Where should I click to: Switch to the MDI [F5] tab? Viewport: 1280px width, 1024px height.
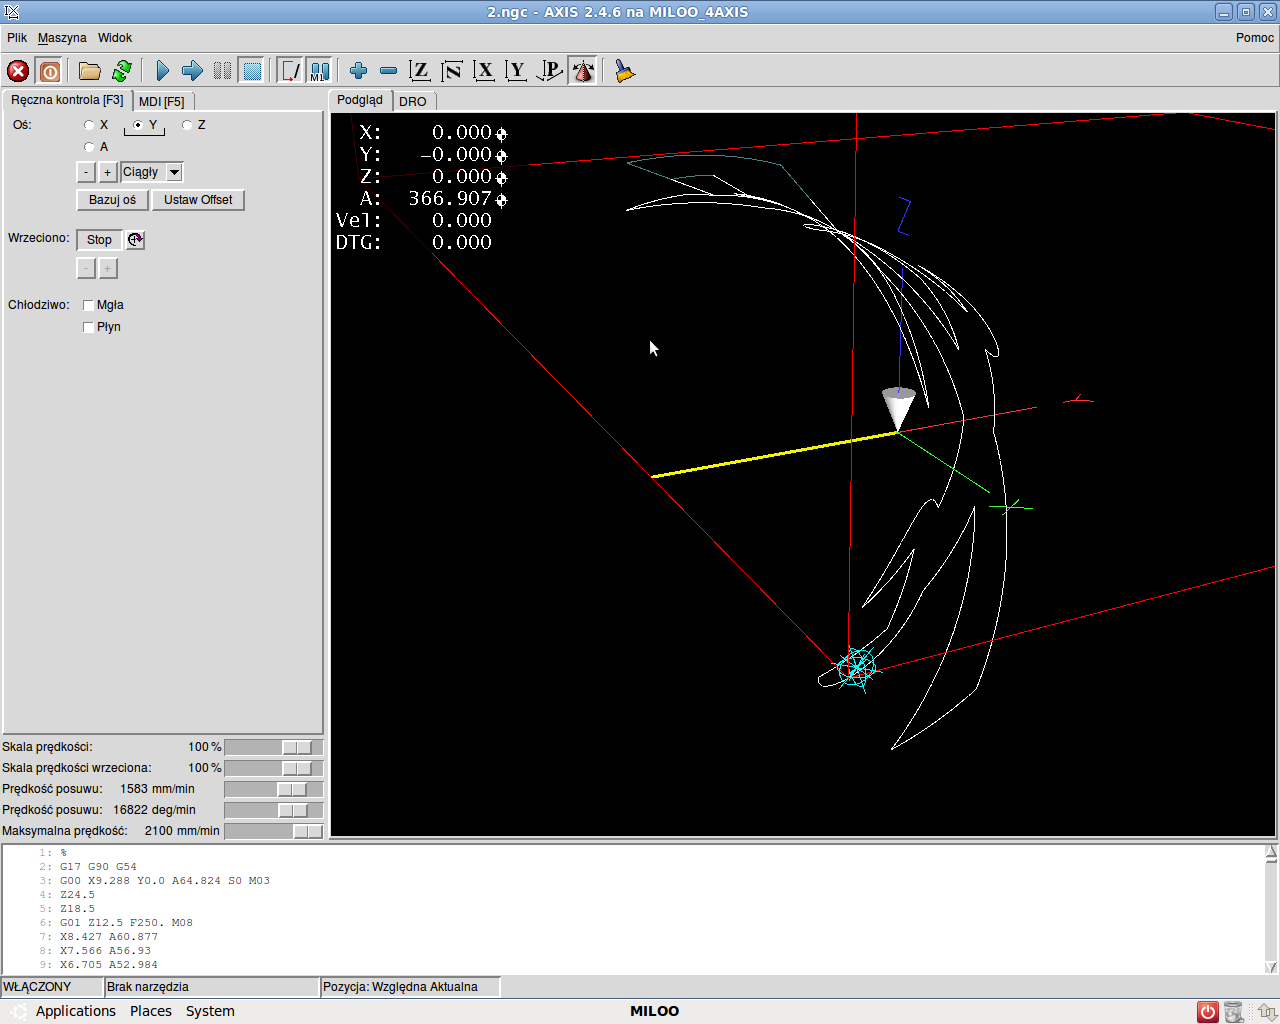[x=162, y=102]
